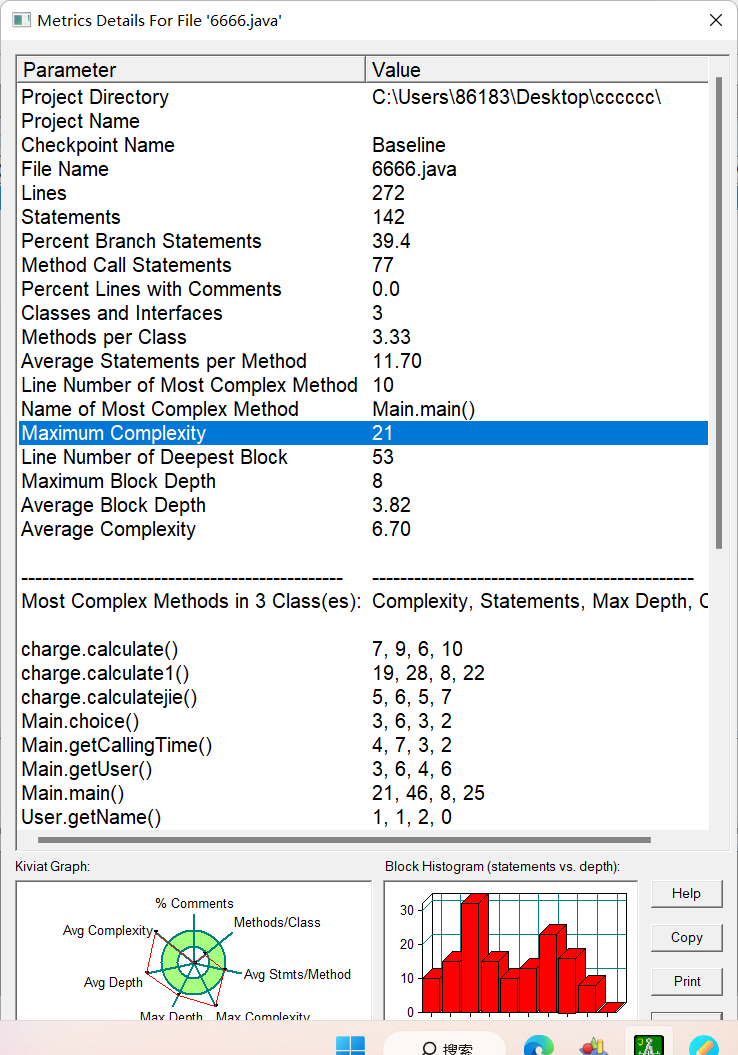The image size is (738, 1055).
Task: Click the Kiviat Graph chart
Action: tap(193, 955)
